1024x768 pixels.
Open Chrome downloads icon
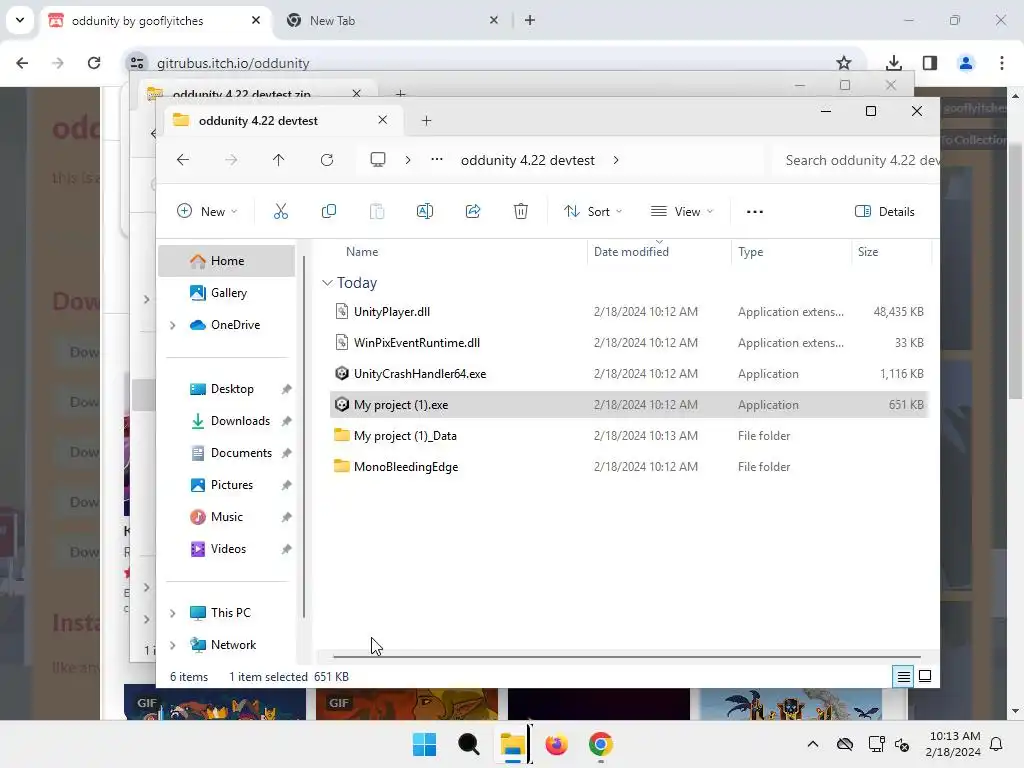pyautogui.click(x=893, y=63)
